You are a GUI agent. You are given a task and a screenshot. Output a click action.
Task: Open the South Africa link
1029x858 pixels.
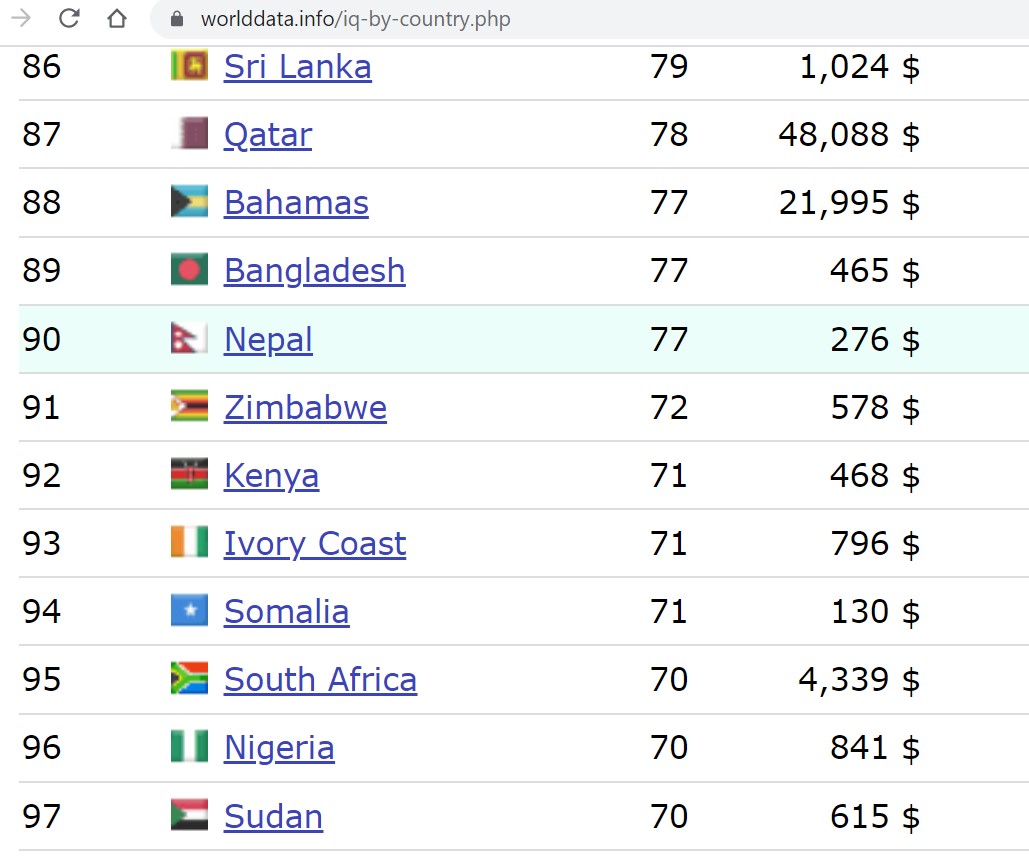tap(320, 679)
